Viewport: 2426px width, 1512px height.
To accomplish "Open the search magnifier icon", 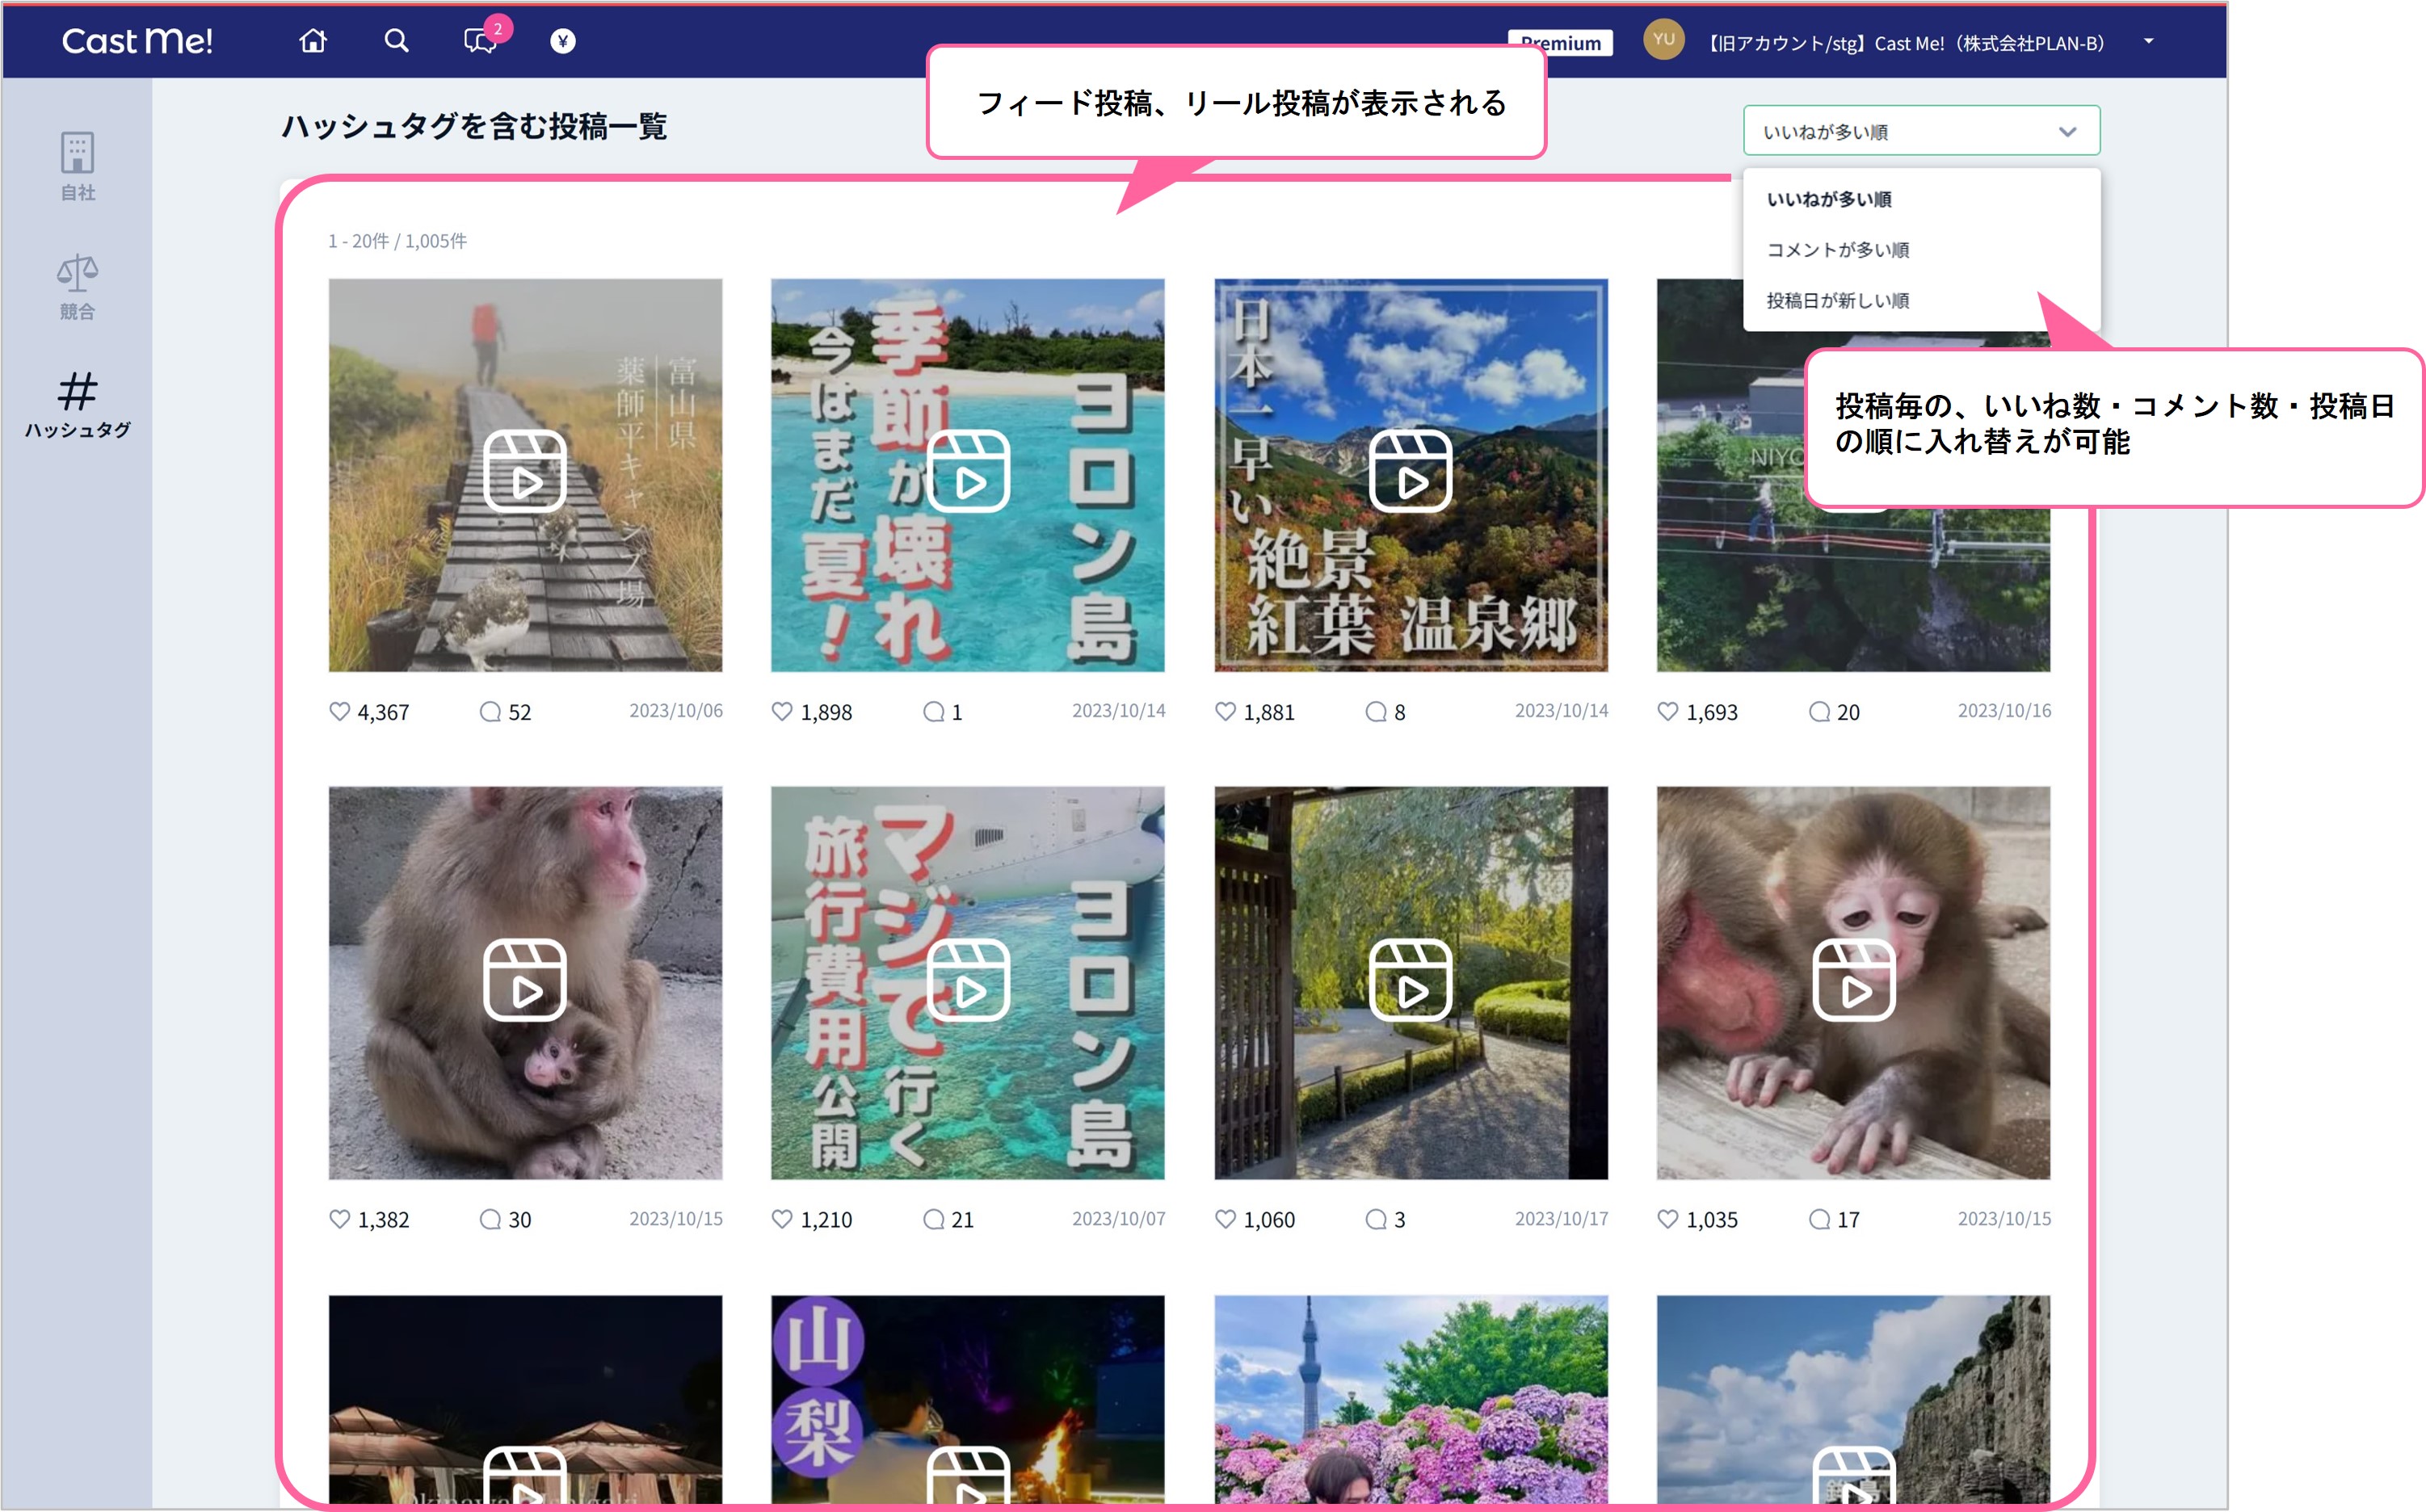I will point(397,41).
